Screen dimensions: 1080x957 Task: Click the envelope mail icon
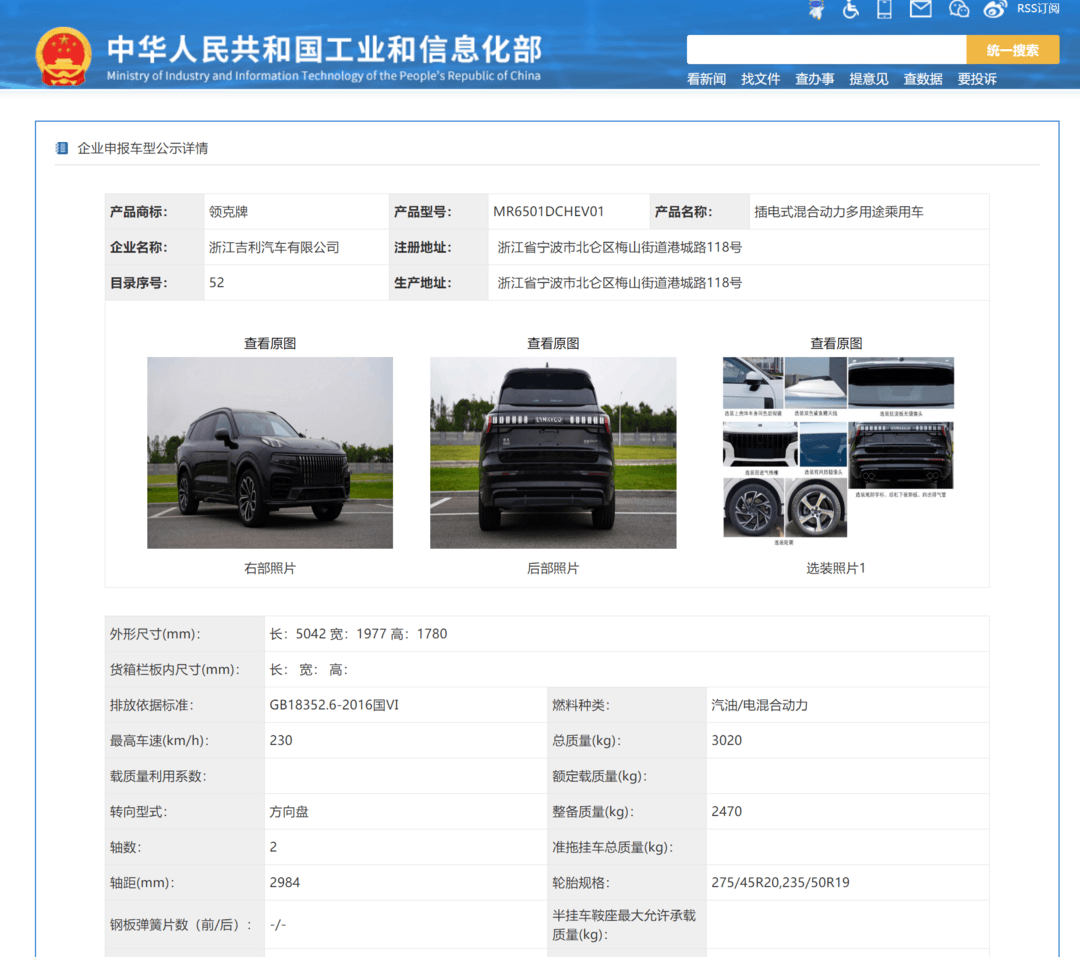(921, 9)
